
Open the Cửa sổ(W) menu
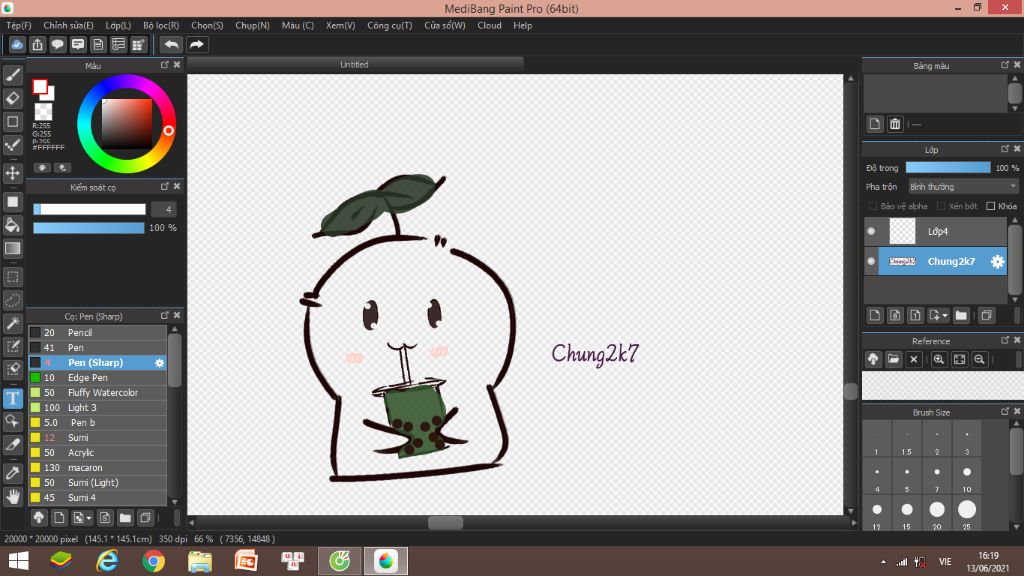445,25
